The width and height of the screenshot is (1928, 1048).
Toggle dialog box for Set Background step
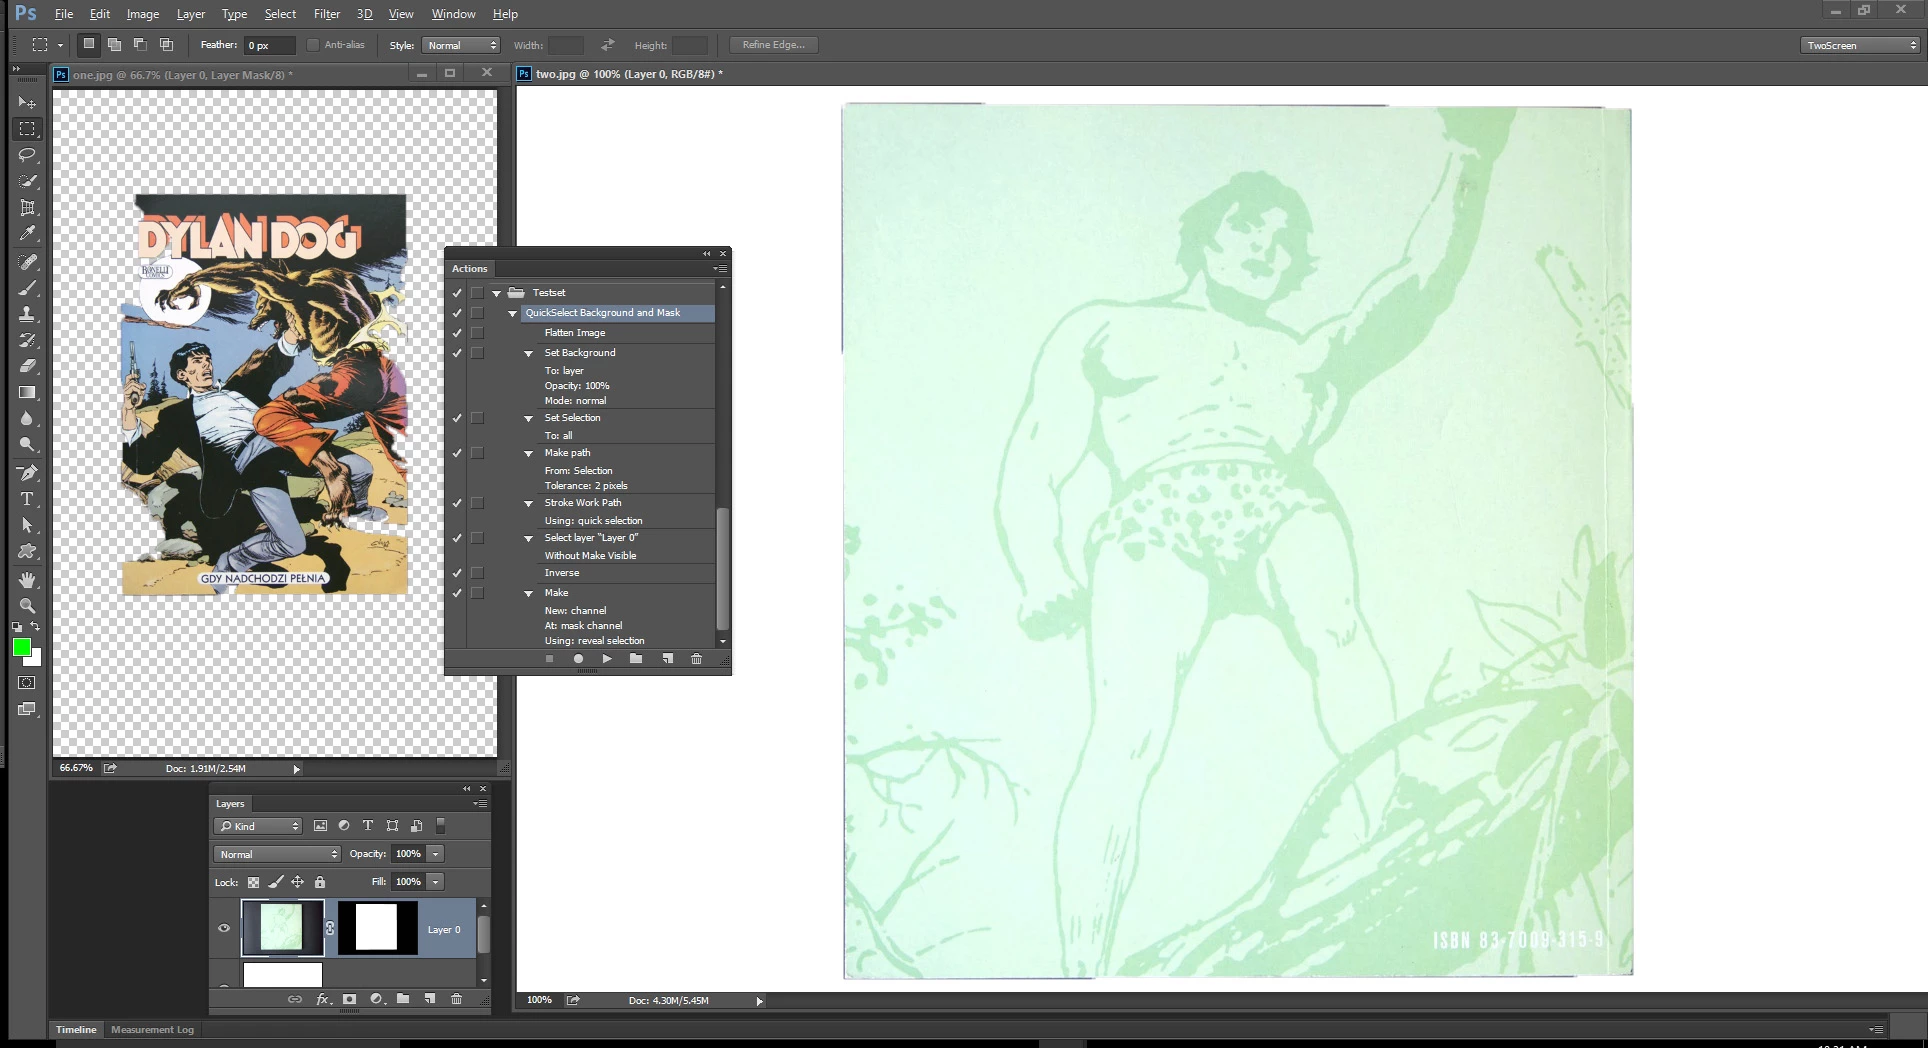pyautogui.click(x=477, y=353)
